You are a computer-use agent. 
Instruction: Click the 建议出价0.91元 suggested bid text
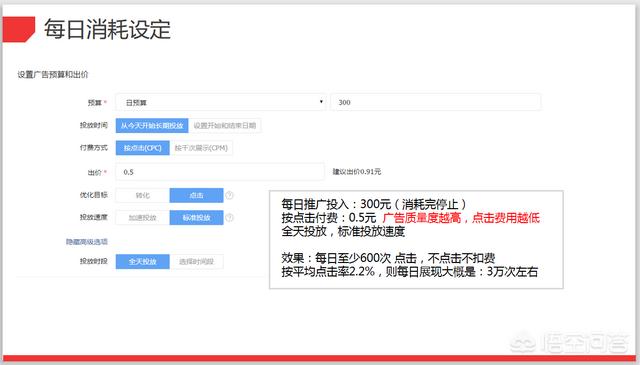[x=357, y=171]
